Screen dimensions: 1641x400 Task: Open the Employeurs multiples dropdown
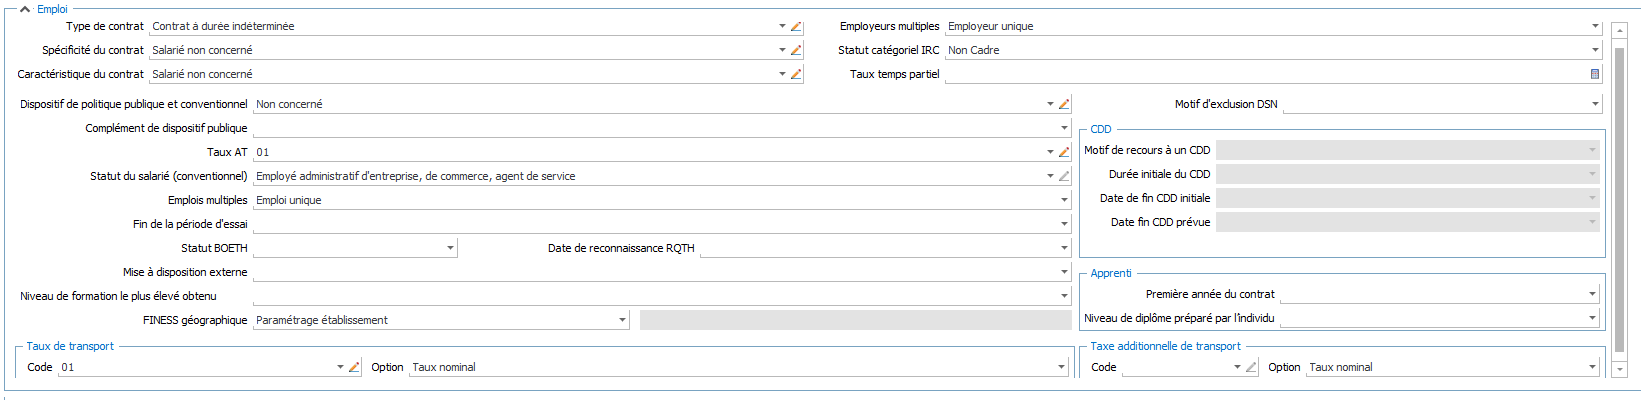pos(1594,27)
